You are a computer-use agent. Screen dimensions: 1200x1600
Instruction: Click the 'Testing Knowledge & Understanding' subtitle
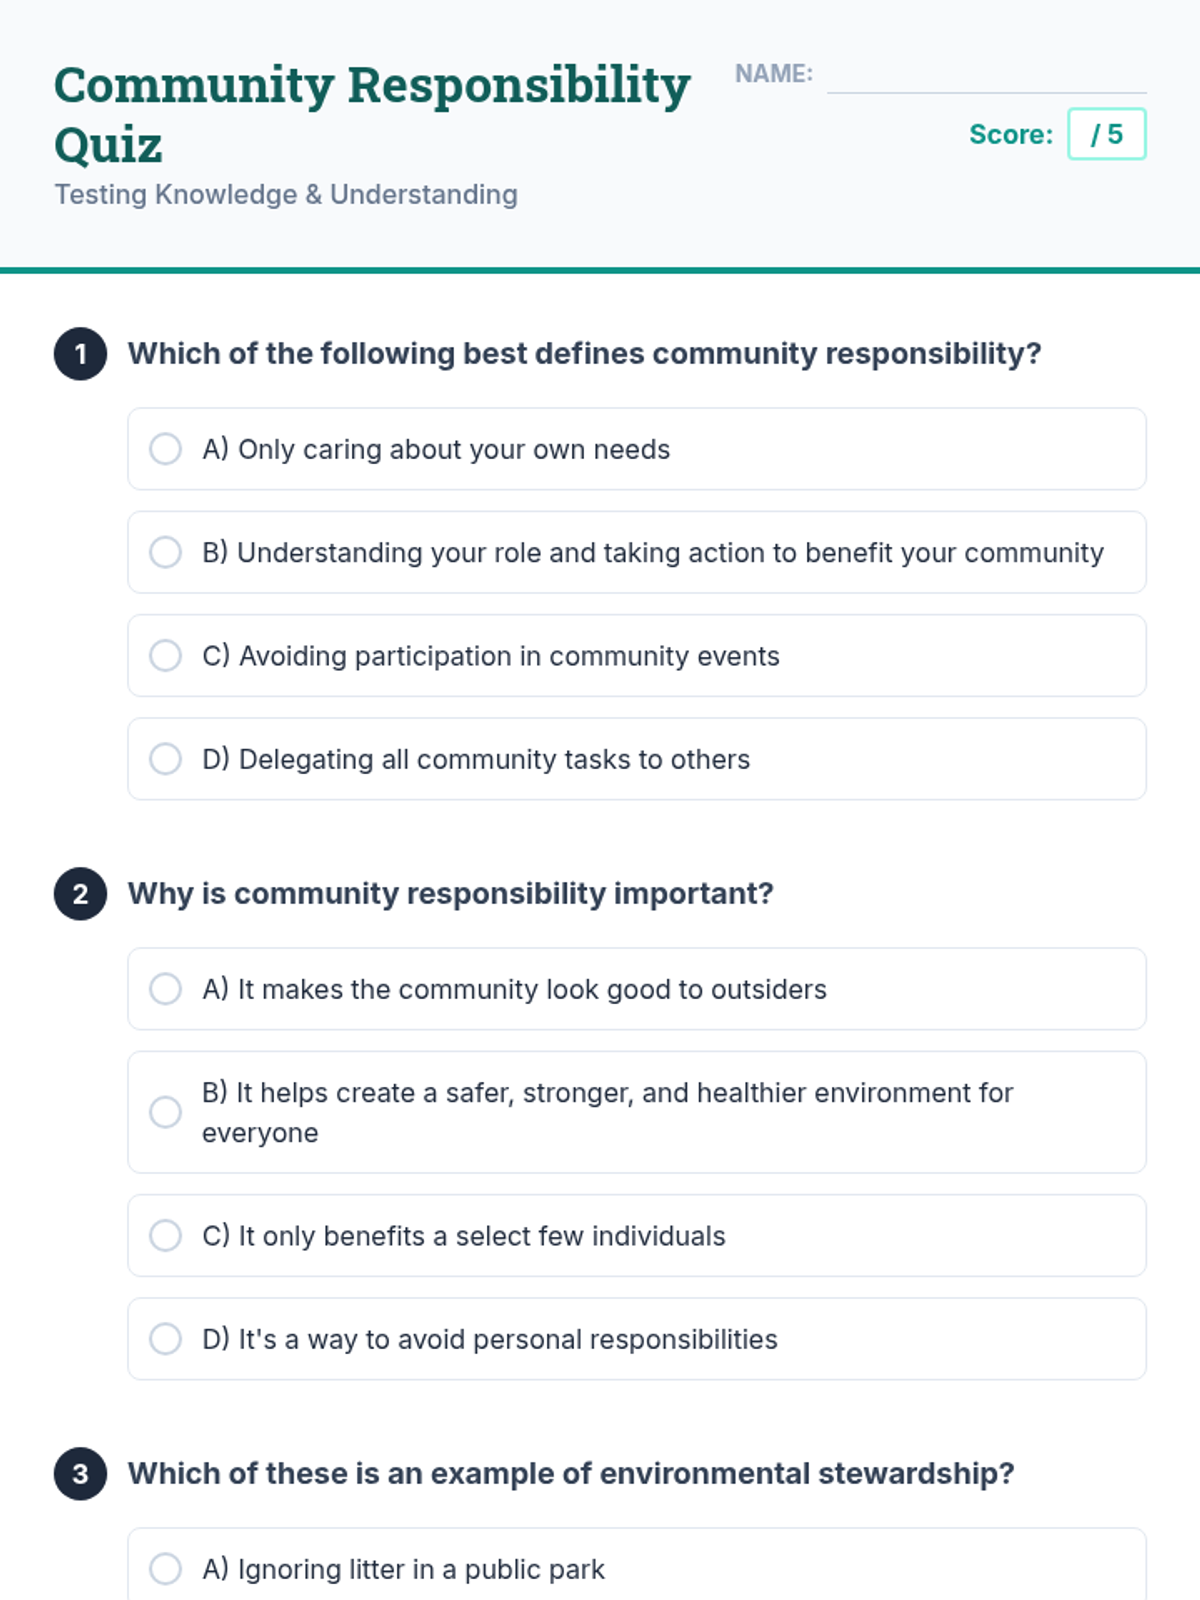(286, 194)
